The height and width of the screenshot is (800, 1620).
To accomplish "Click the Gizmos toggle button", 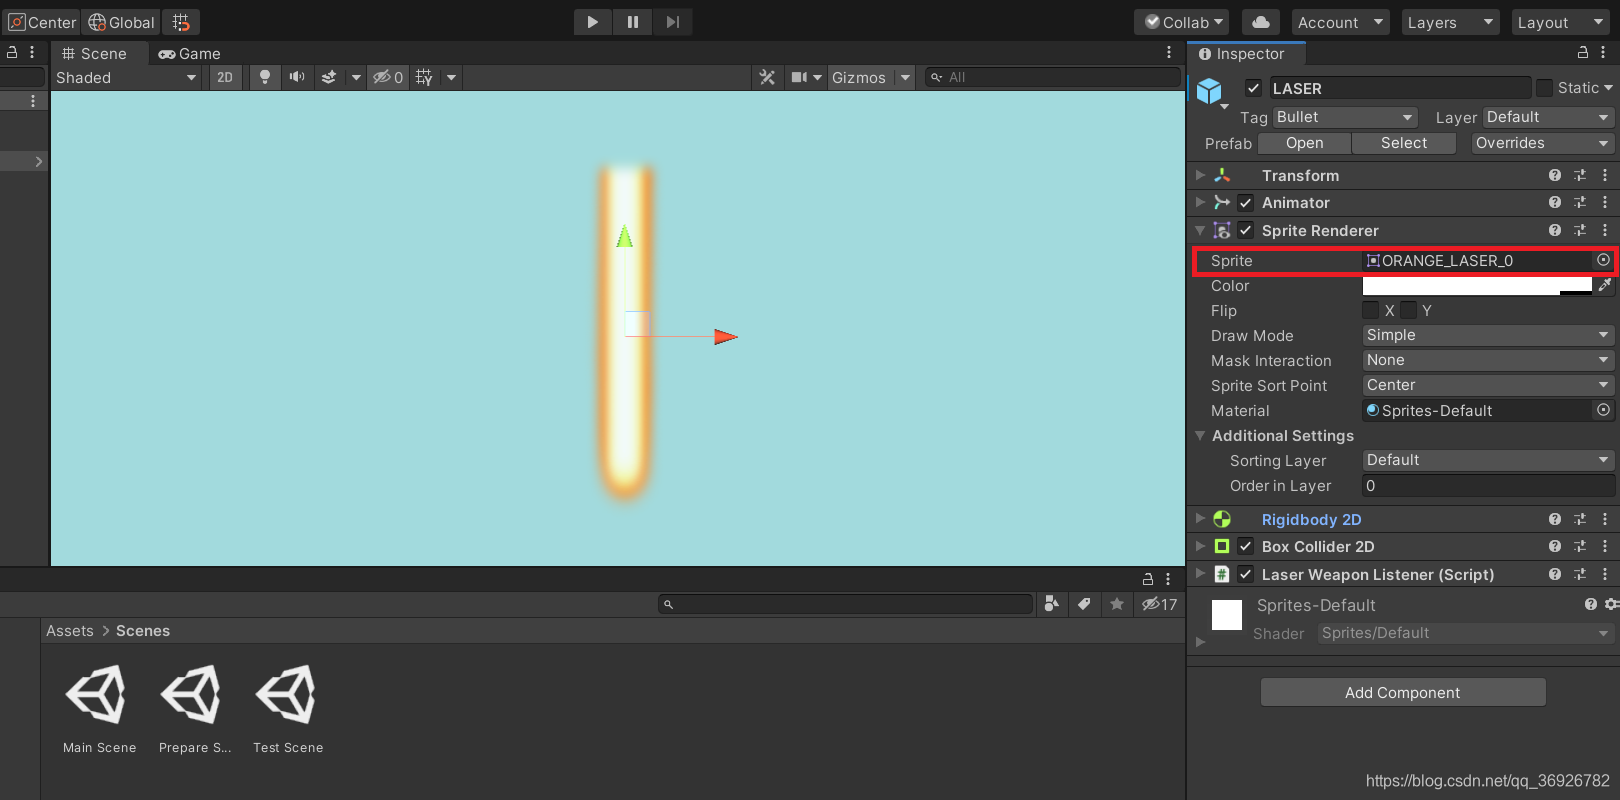I will [859, 77].
